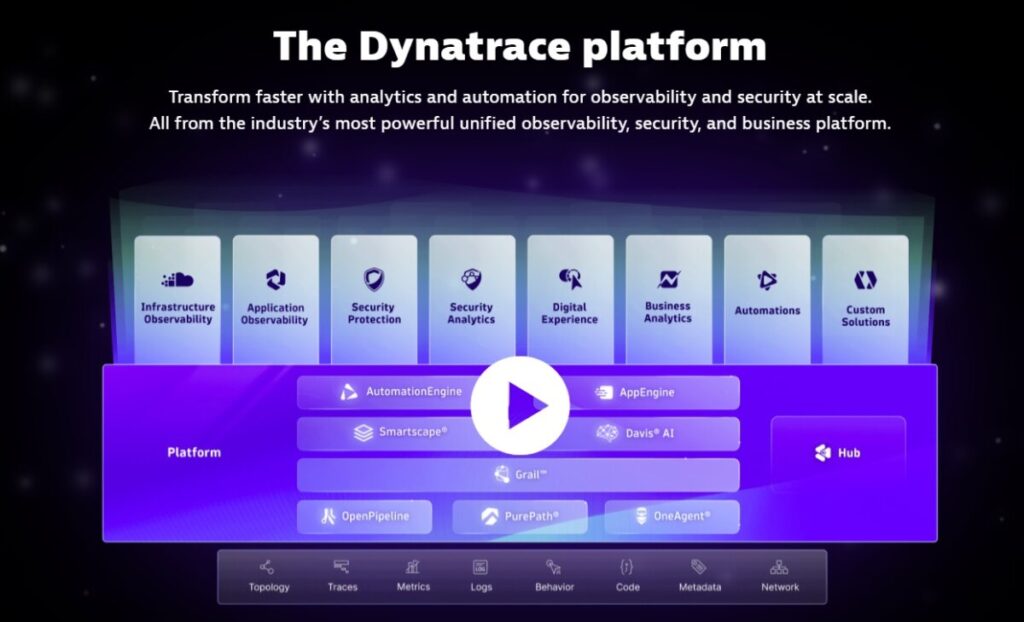Select the OneAgent module
This screenshot has height=622, width=1024.
click(x=673, y=516)
